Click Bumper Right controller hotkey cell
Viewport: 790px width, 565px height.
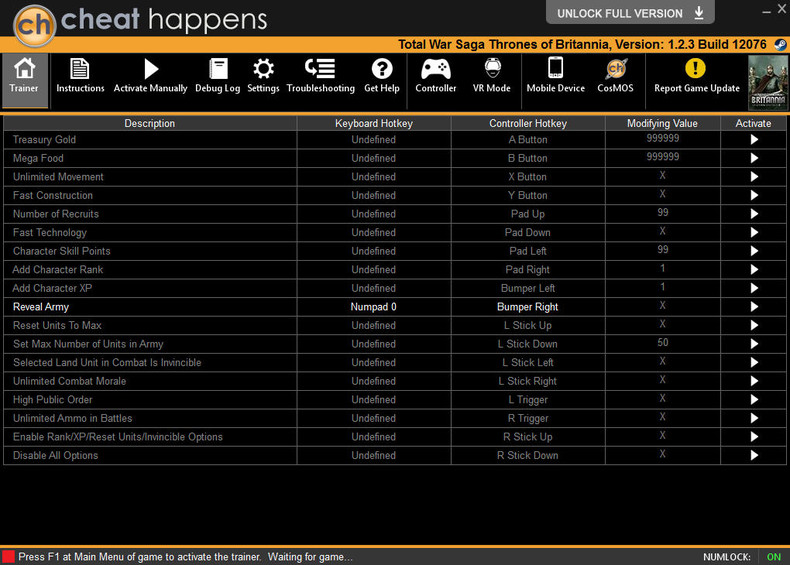(x=528, y=307)
